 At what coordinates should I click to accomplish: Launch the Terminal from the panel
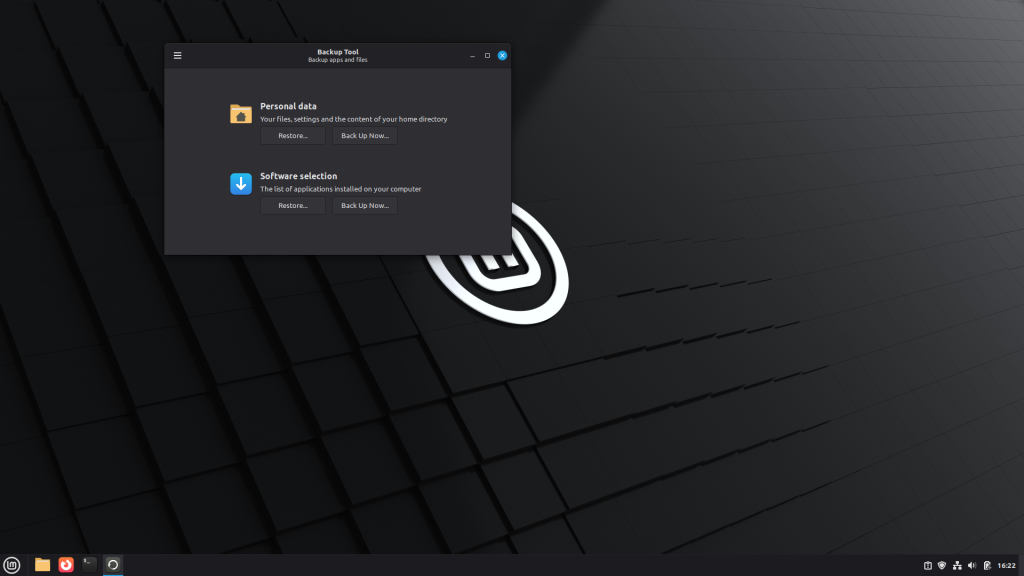(x=89, y=565)
